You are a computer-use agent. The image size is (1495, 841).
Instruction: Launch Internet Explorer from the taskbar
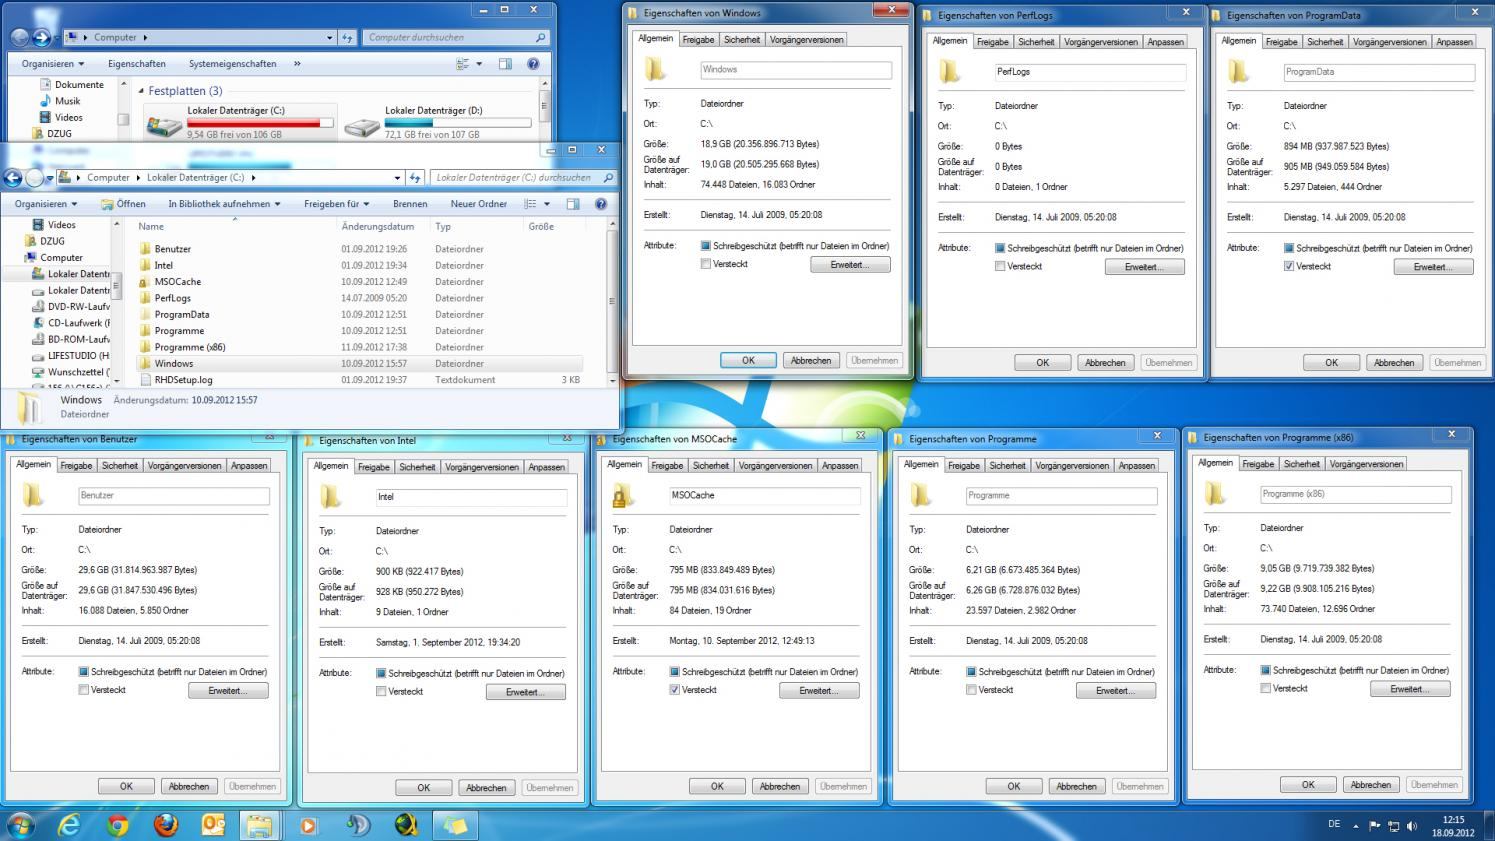click(x=69, y=825)
